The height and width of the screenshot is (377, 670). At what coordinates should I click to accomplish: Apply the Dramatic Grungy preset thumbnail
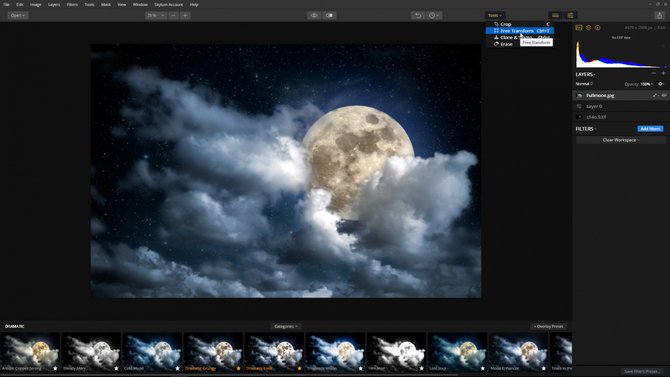[x=213, y=352]
